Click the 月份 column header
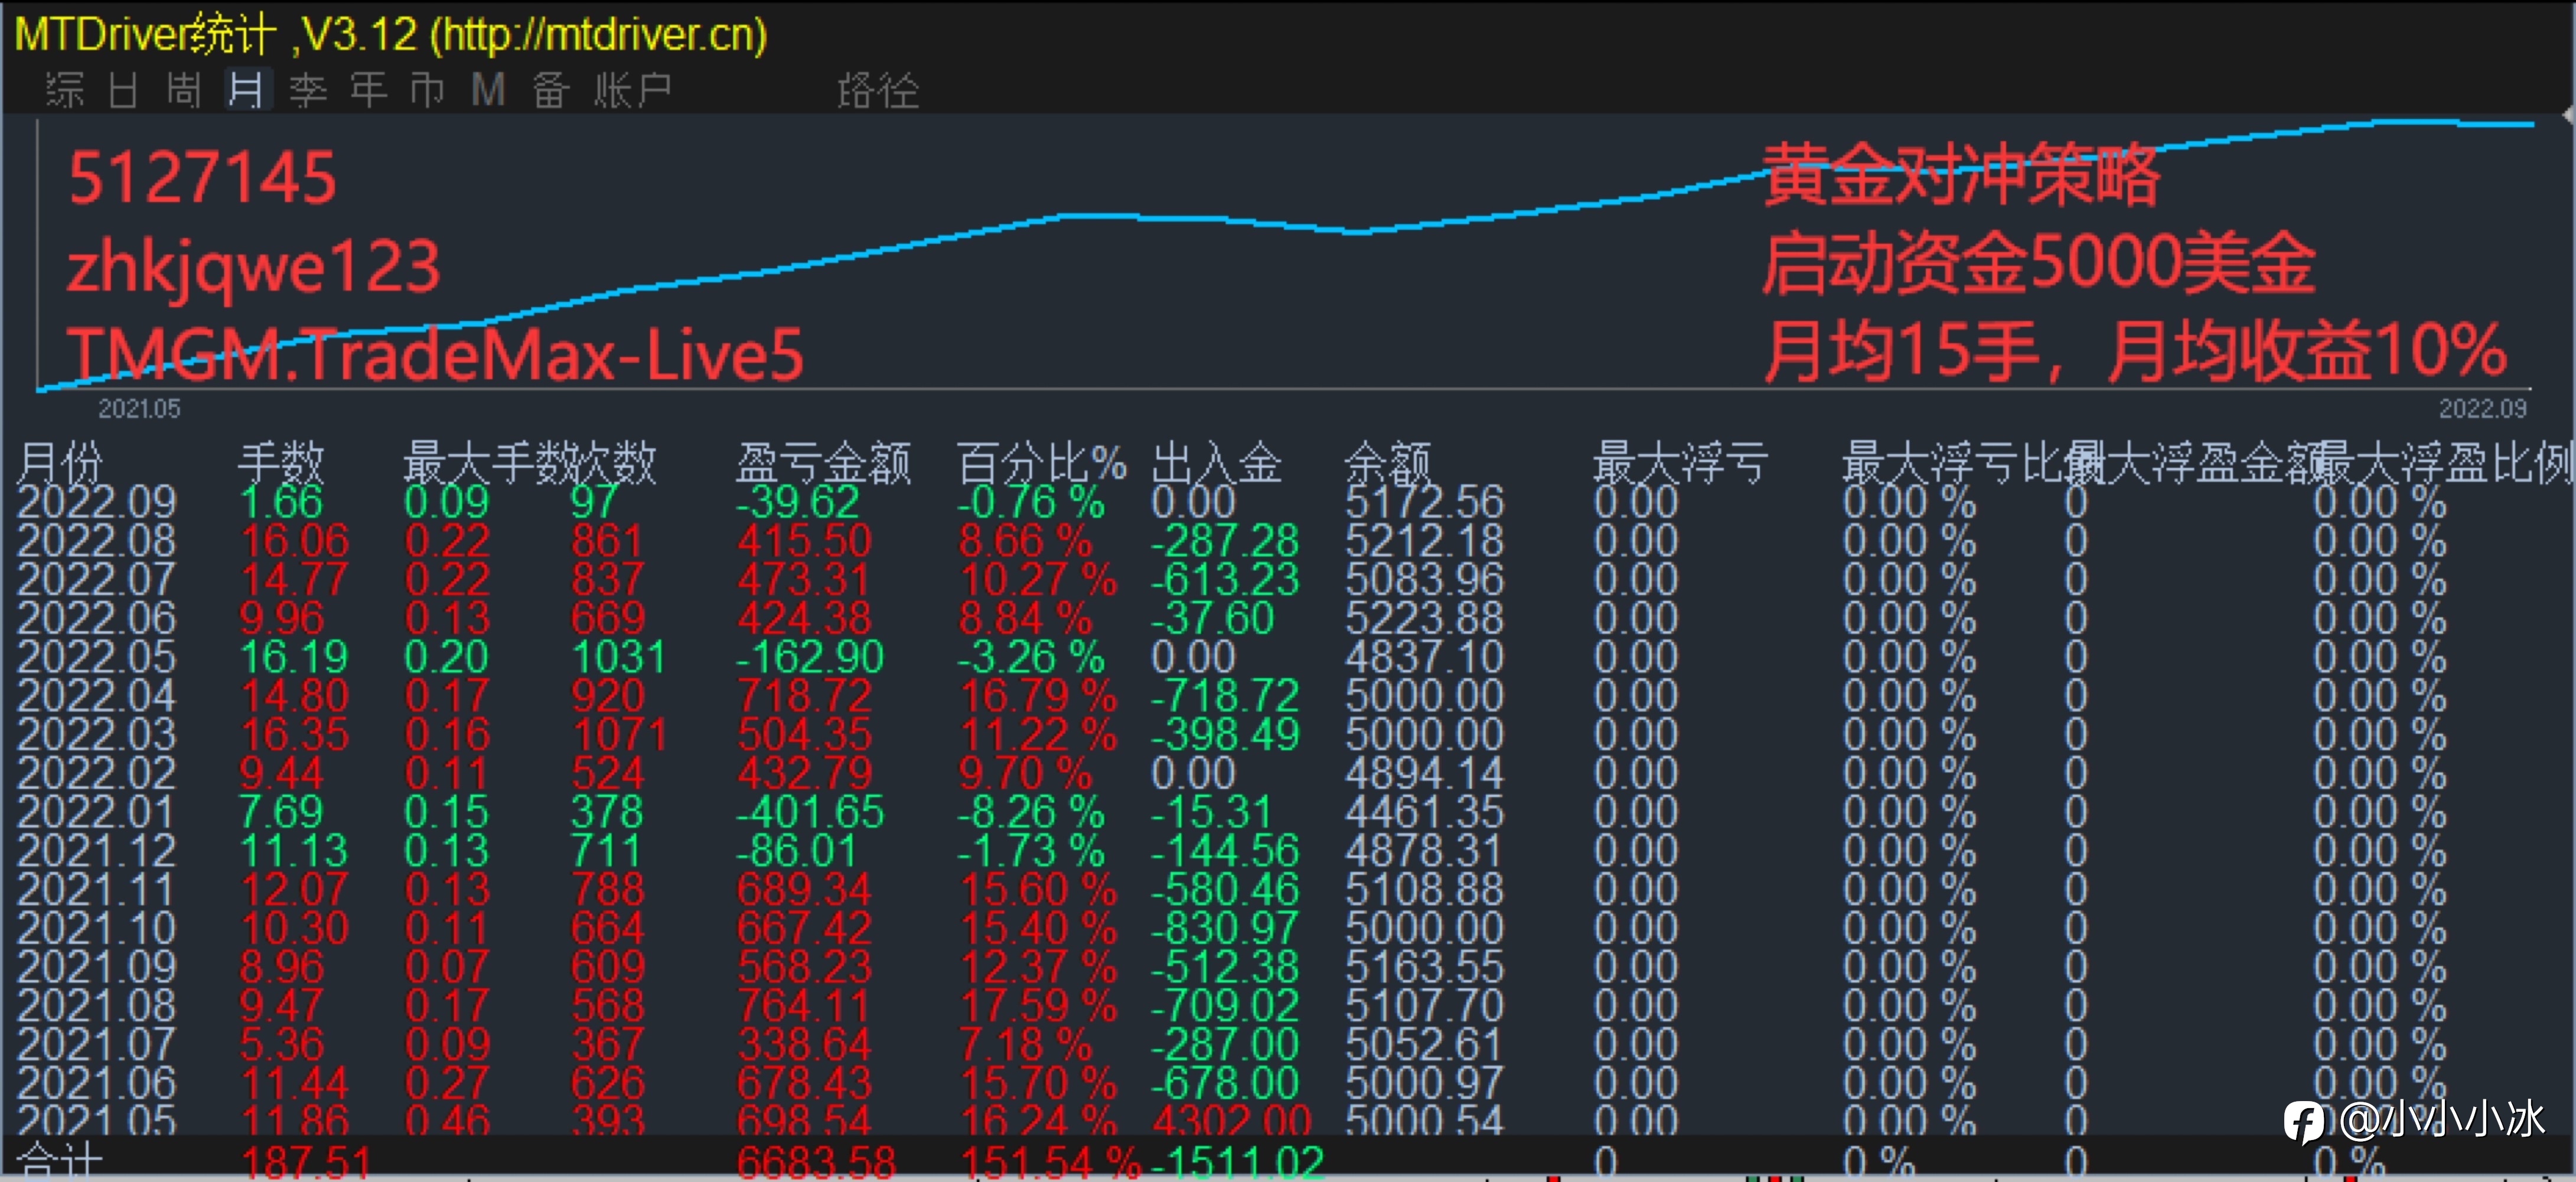The image size is (2576, 1182). (x=60, y=463)
